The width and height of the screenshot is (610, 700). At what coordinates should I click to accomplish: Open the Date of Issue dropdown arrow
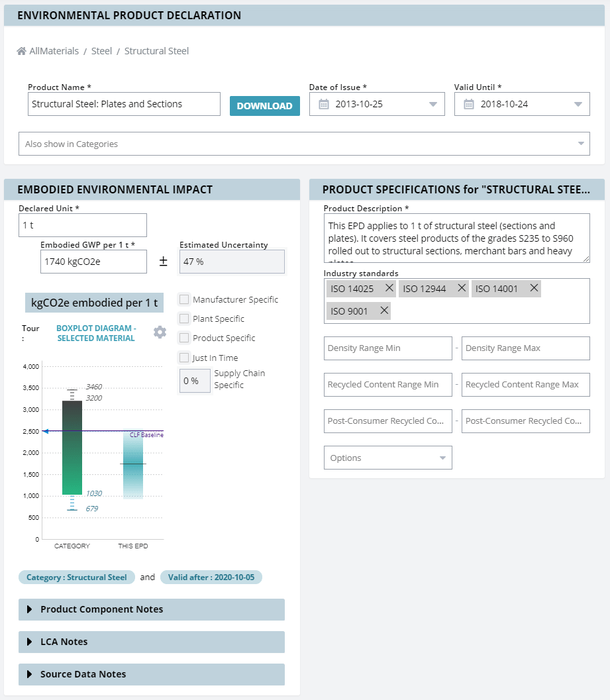click(x=433, y=104)
